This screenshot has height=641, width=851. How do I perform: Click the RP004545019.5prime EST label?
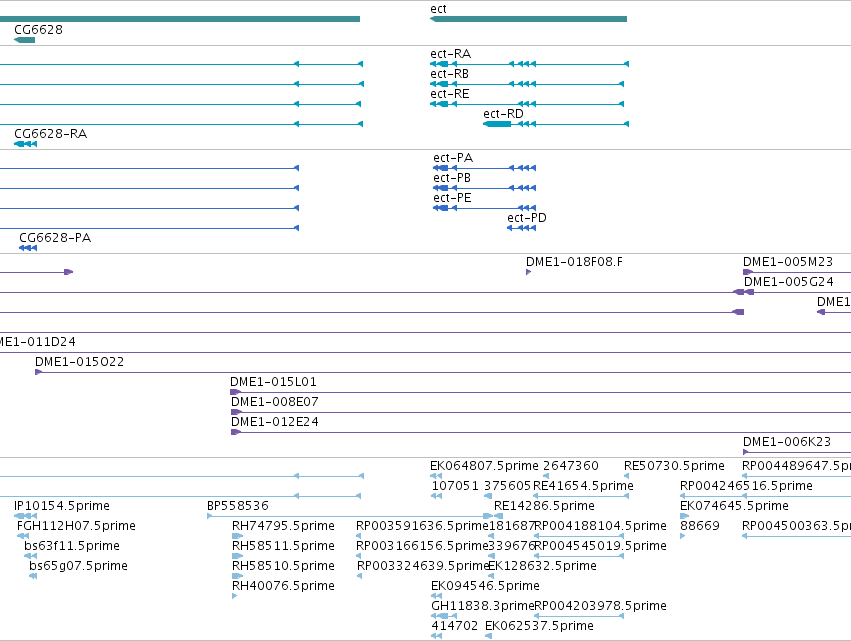pos(600,546)
